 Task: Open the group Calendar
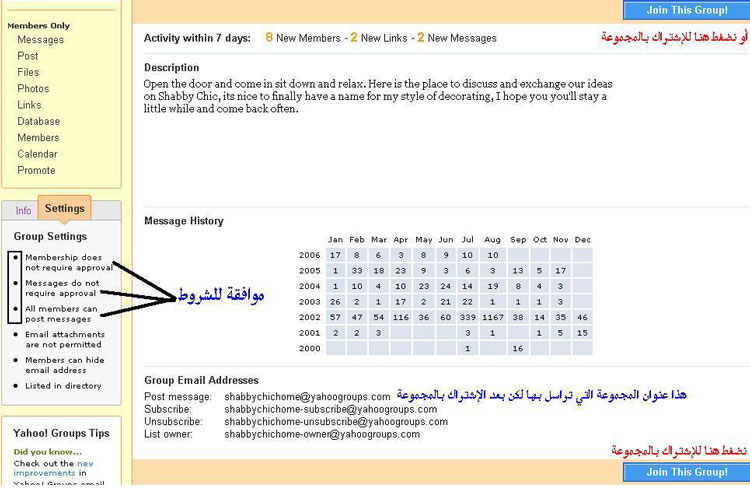(38, 154)
